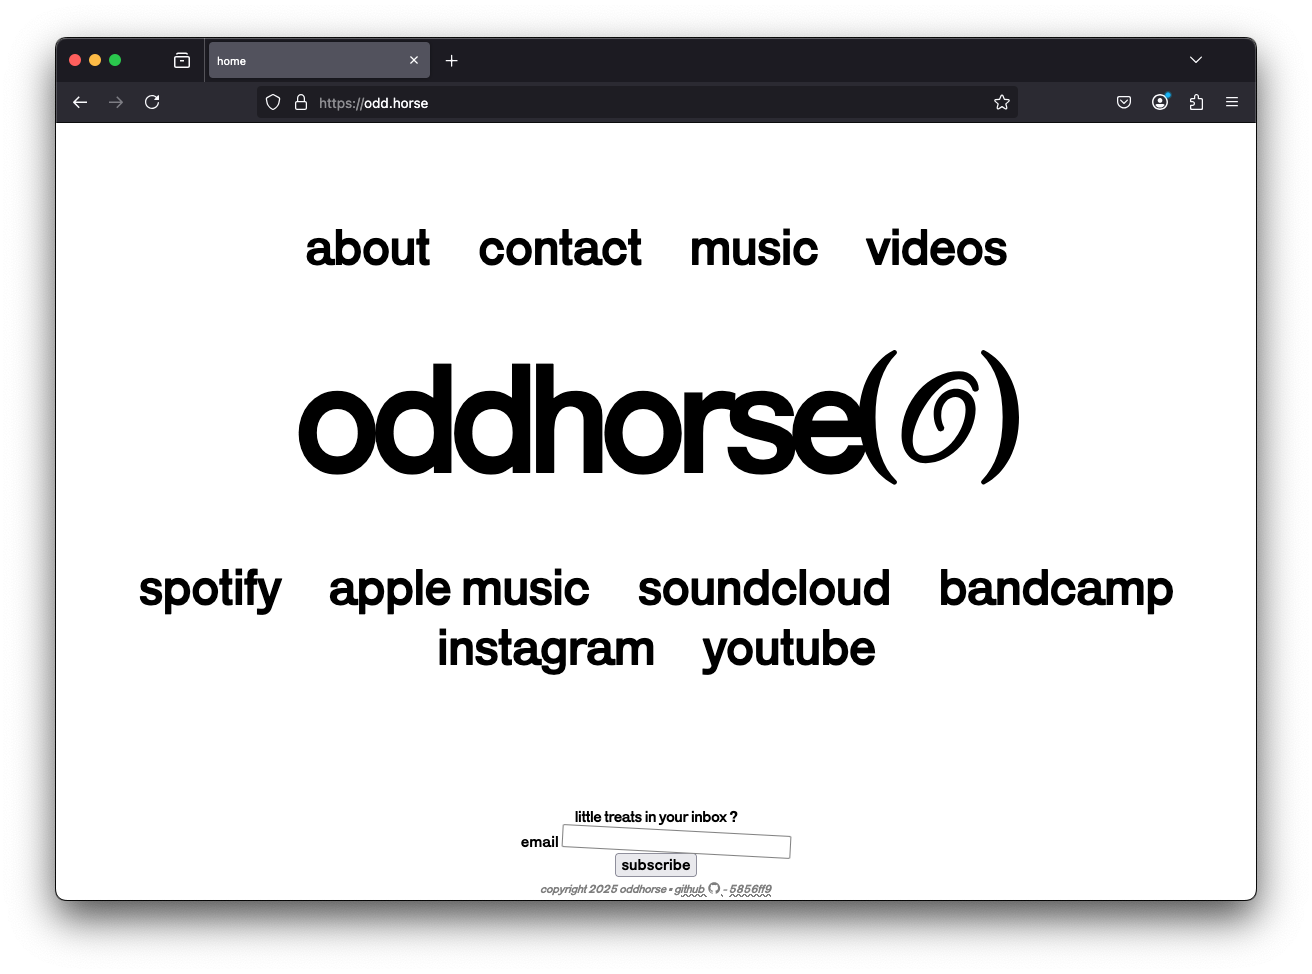
Task: Open the about page
Action: pos(367,249)
